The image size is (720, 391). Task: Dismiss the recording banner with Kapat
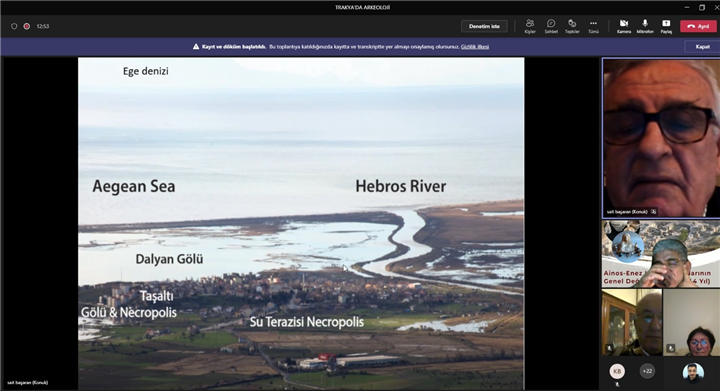click(x=702, y=47)
